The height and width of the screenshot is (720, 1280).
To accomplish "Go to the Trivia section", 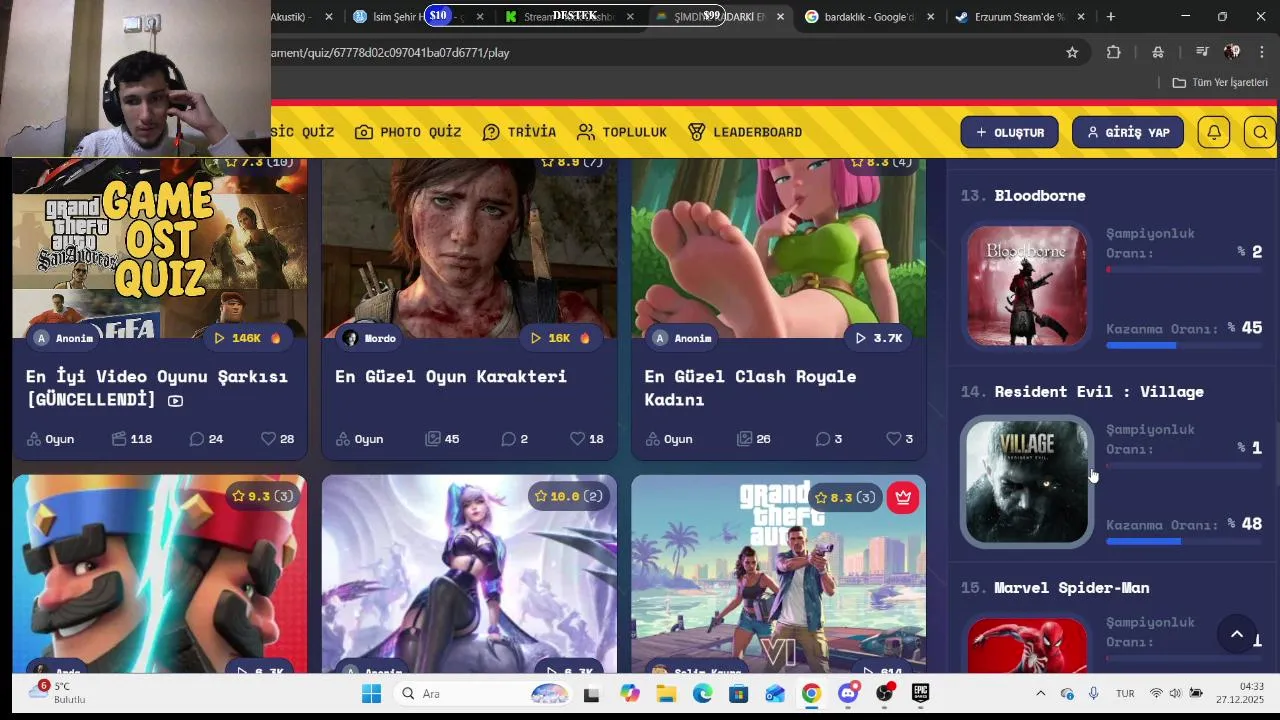I will (x=519, y=132).
